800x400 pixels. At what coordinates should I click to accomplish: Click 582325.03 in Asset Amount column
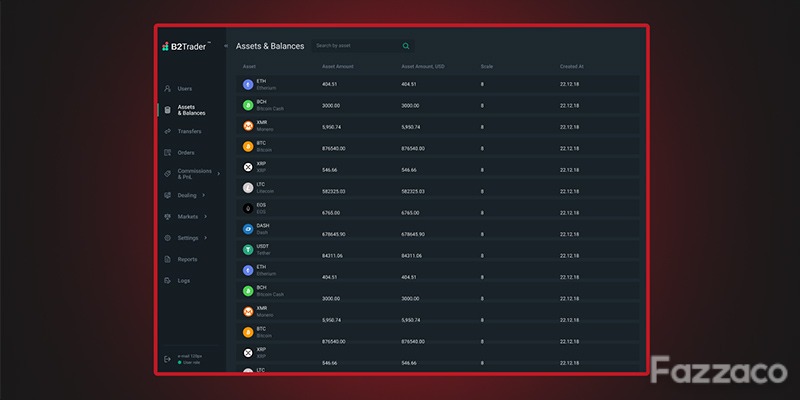click(x=333, y=192)
